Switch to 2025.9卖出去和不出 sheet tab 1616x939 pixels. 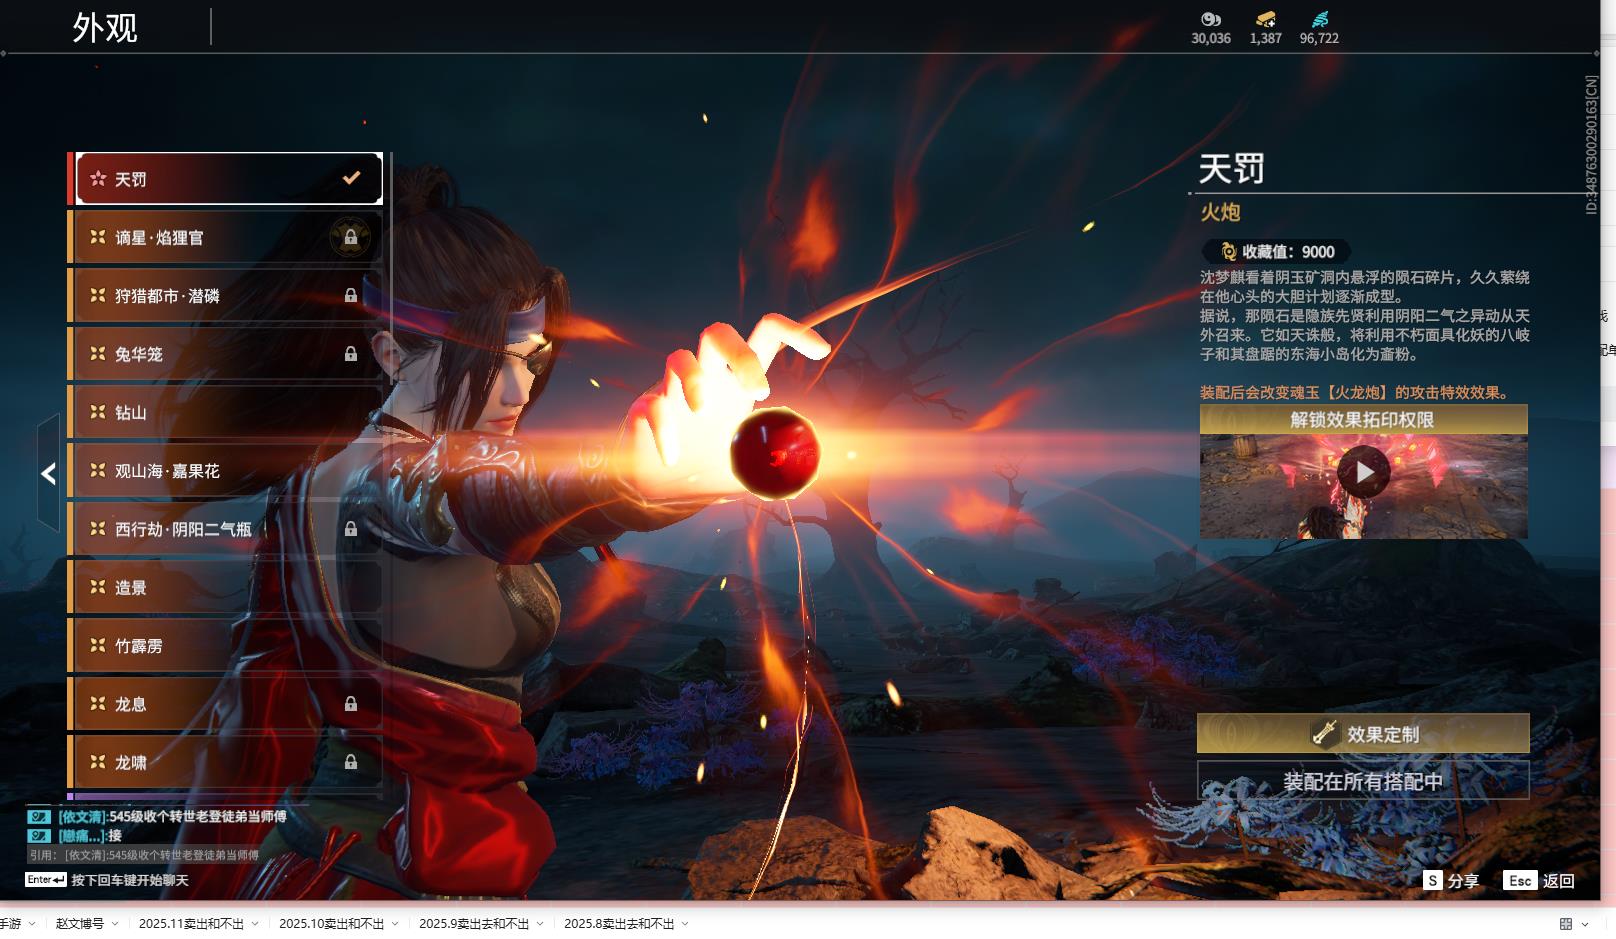[x=474, y=924]
